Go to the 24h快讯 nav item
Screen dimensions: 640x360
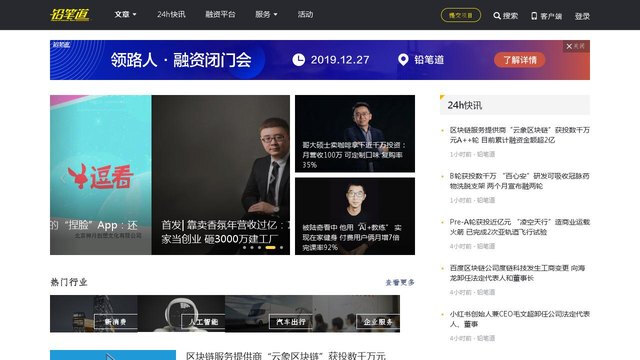[171, 14]
